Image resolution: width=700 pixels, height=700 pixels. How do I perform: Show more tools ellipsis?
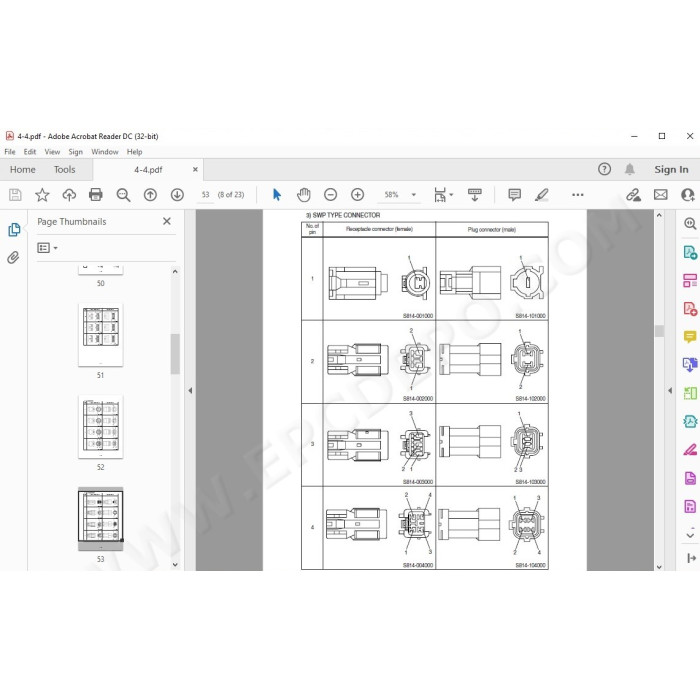click(578, 195)
